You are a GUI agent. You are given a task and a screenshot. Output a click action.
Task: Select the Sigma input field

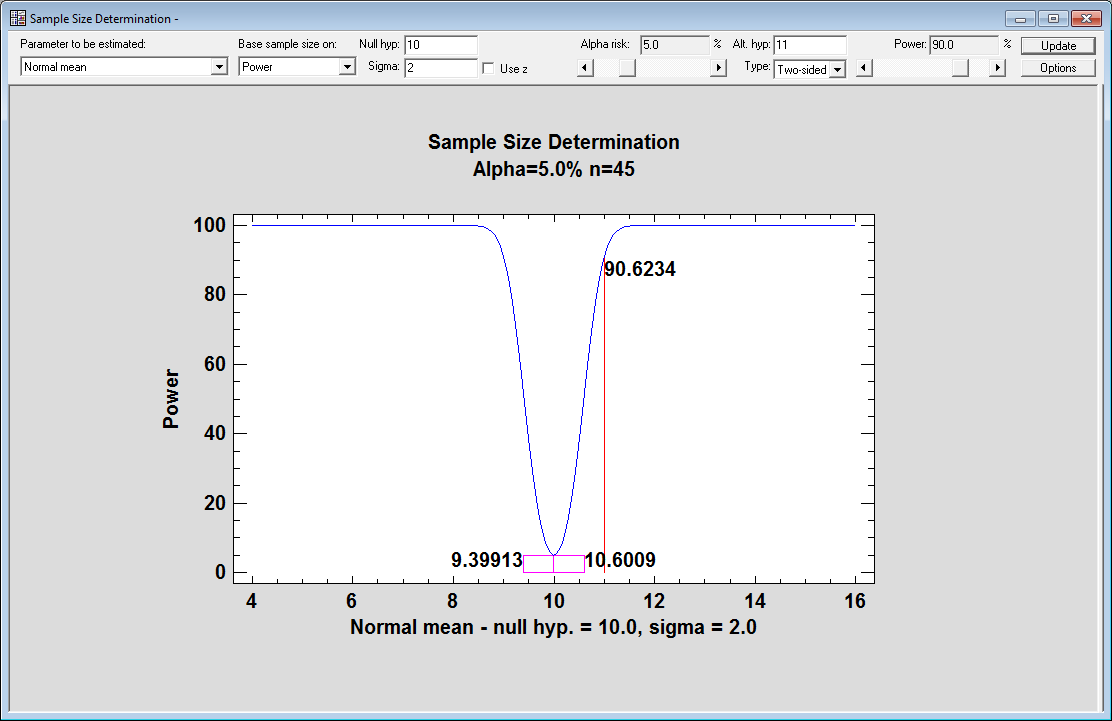pos(440,68)
